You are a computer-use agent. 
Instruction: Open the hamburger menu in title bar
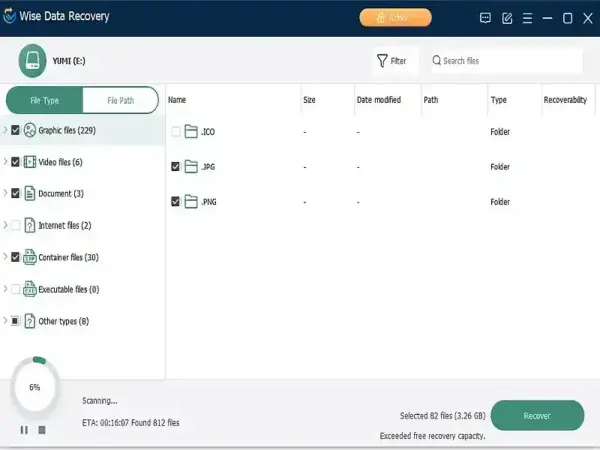click(x=527, y=18)
